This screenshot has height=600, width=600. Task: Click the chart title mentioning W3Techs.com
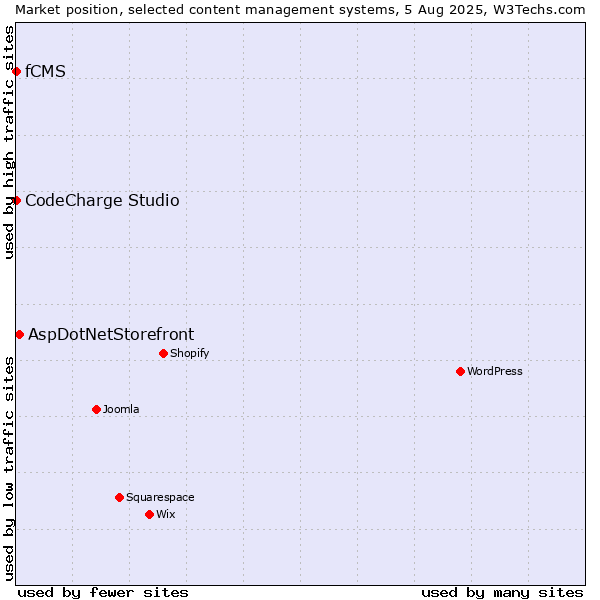[x=300, y=10]
